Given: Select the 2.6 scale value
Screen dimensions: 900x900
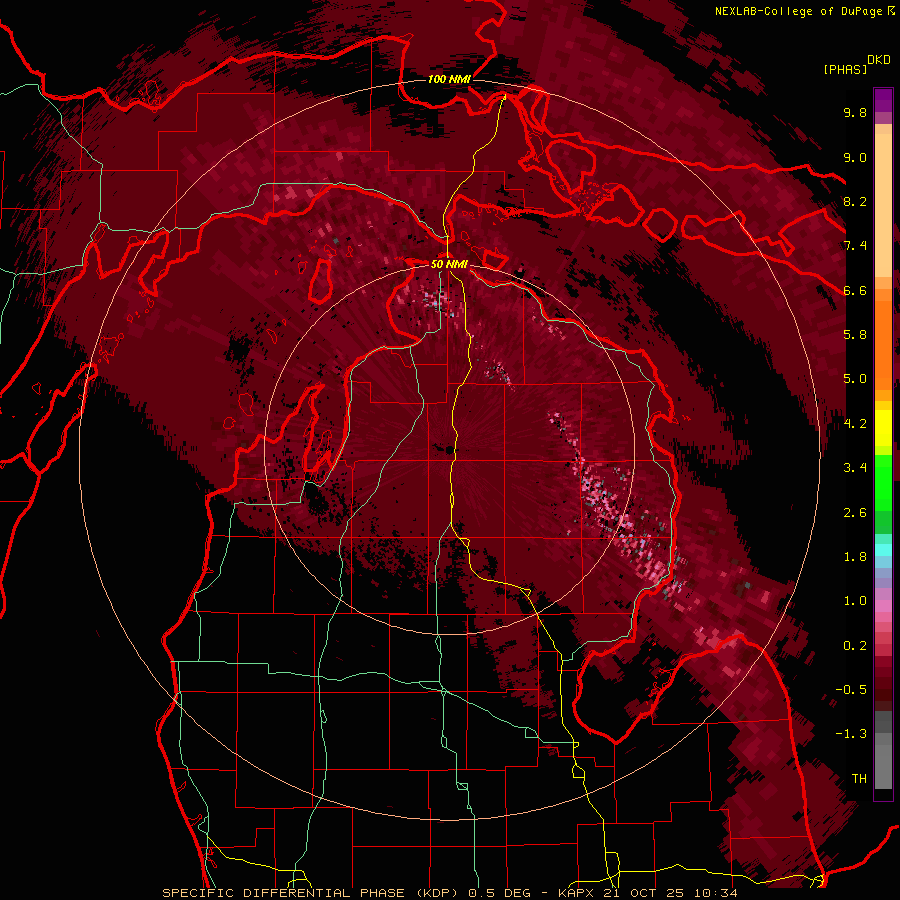Looking at the screenshot, I should pos(855,513).
